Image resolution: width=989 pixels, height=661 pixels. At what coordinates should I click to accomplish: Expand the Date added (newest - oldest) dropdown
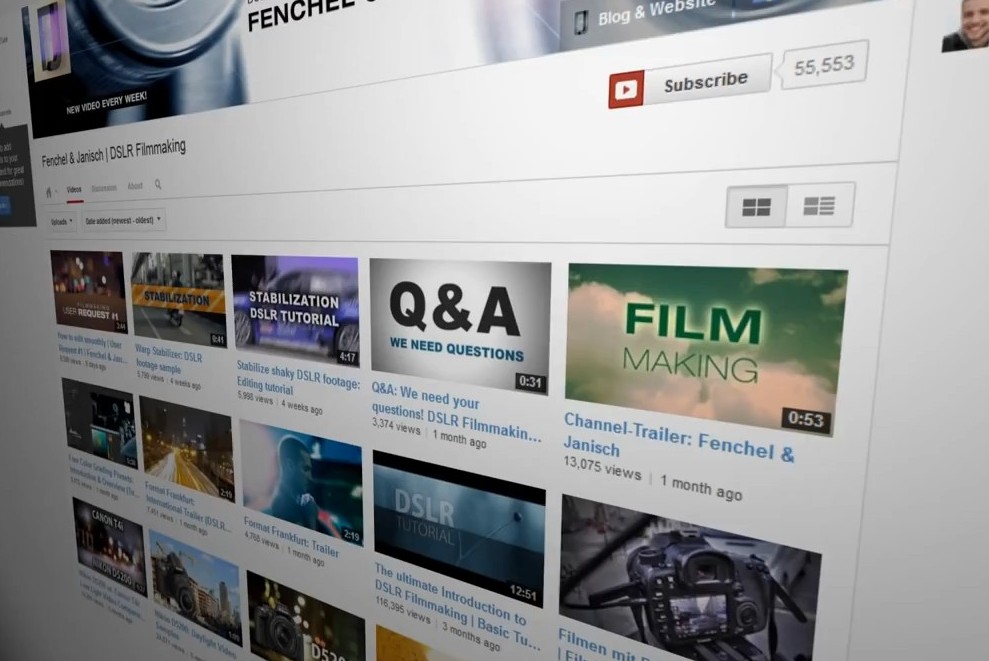point(123,220)
